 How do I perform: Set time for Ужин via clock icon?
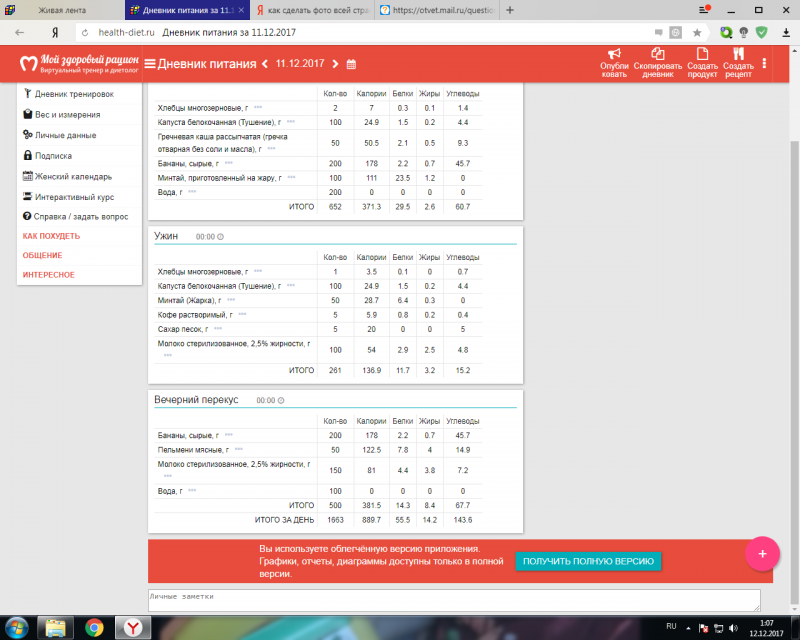pyautogui.click(x=221, y=237)
